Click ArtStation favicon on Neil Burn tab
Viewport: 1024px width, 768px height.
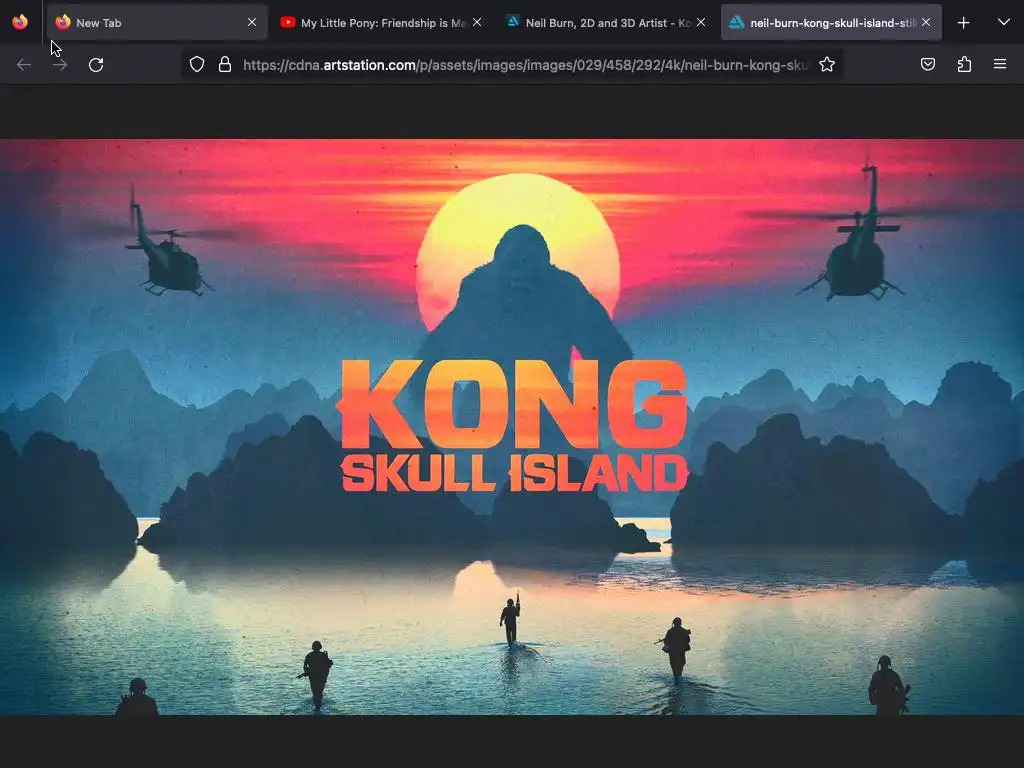click(x=513, y=22)
